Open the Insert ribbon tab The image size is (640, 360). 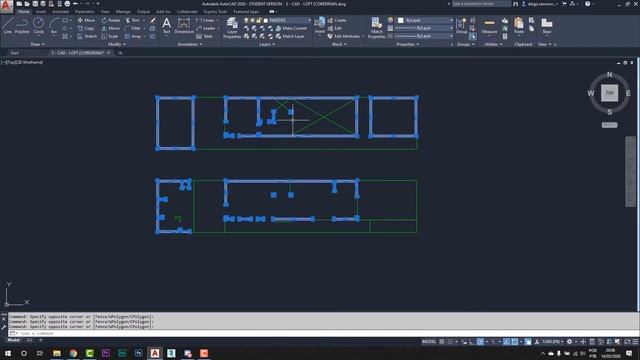pos(41,12)
